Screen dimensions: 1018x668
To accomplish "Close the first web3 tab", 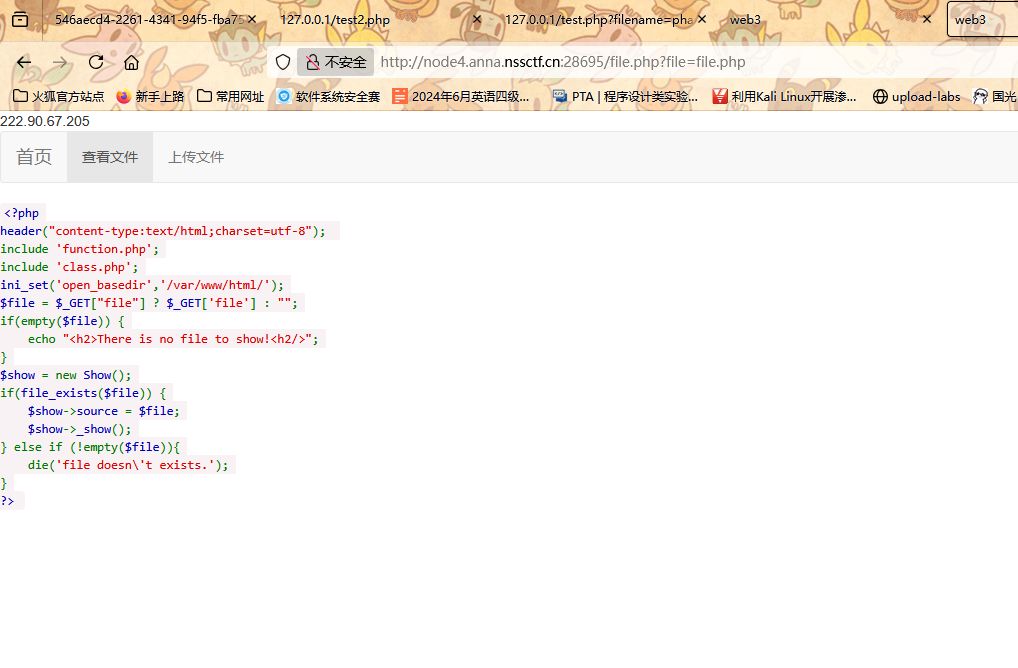I will click(926, 19).
